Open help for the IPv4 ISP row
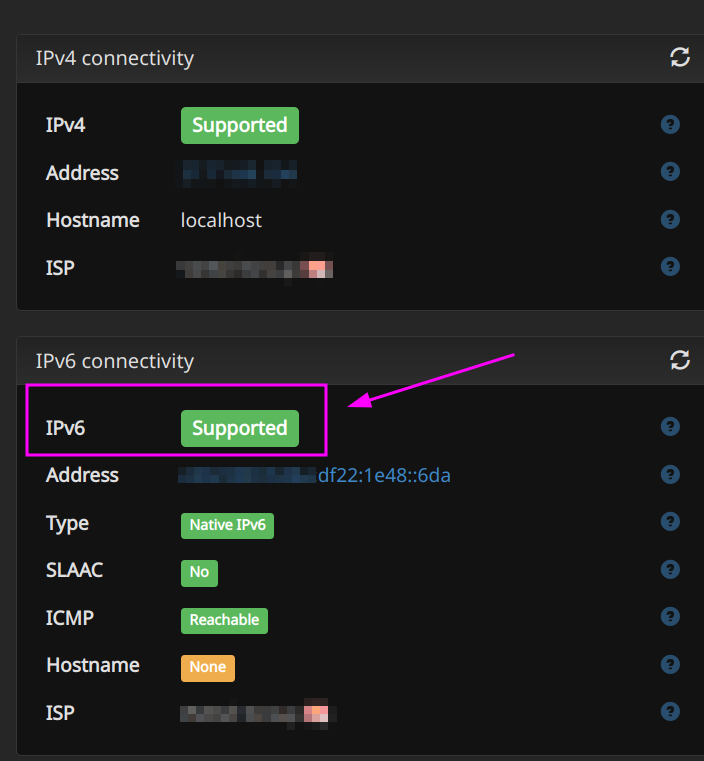Image resolution: width=704 pixels, height=761 pixels. pyautogui.click(x=671, y=267)
